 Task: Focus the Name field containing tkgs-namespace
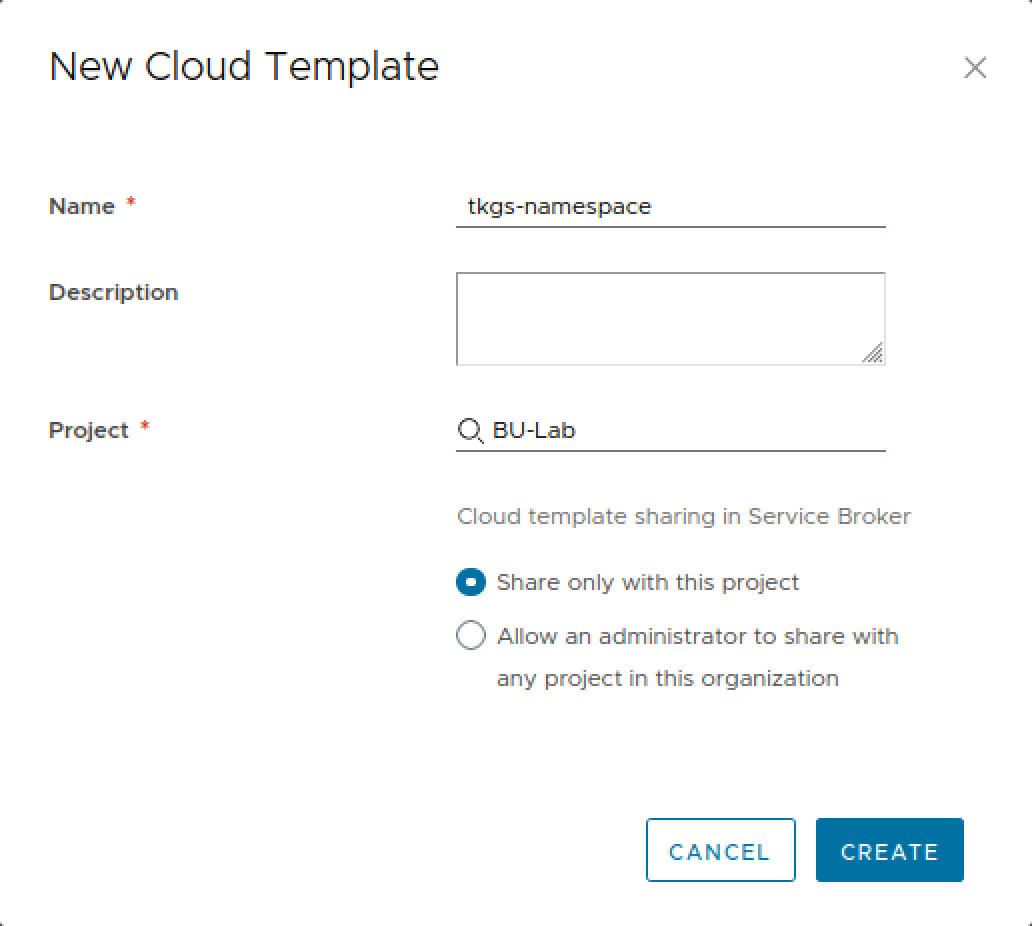click(x=671, y=207)
